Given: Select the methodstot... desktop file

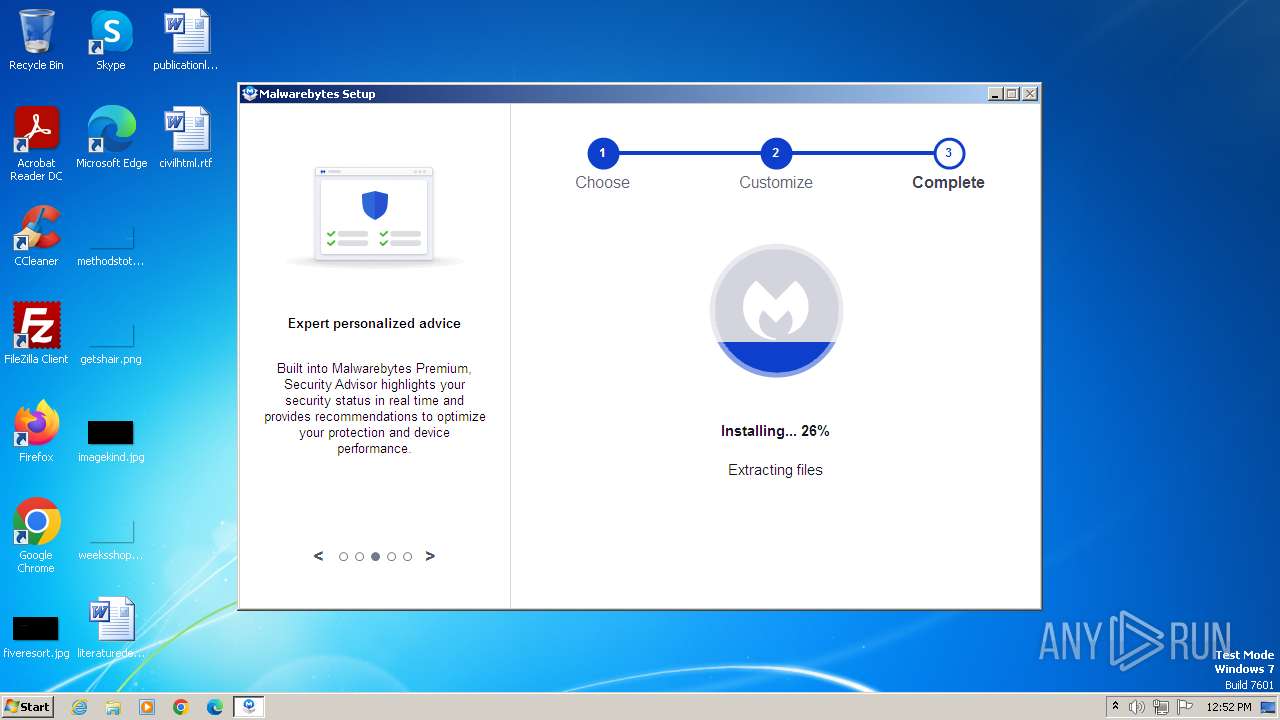Looking at the screenshot, I should (111, 245).
